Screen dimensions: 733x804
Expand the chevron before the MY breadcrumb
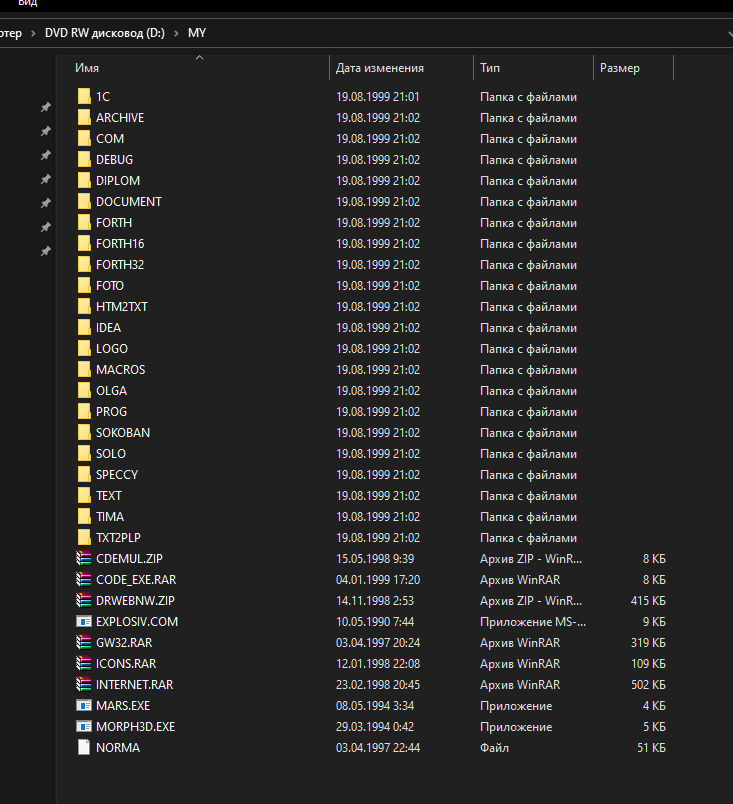tap(176, 33)
